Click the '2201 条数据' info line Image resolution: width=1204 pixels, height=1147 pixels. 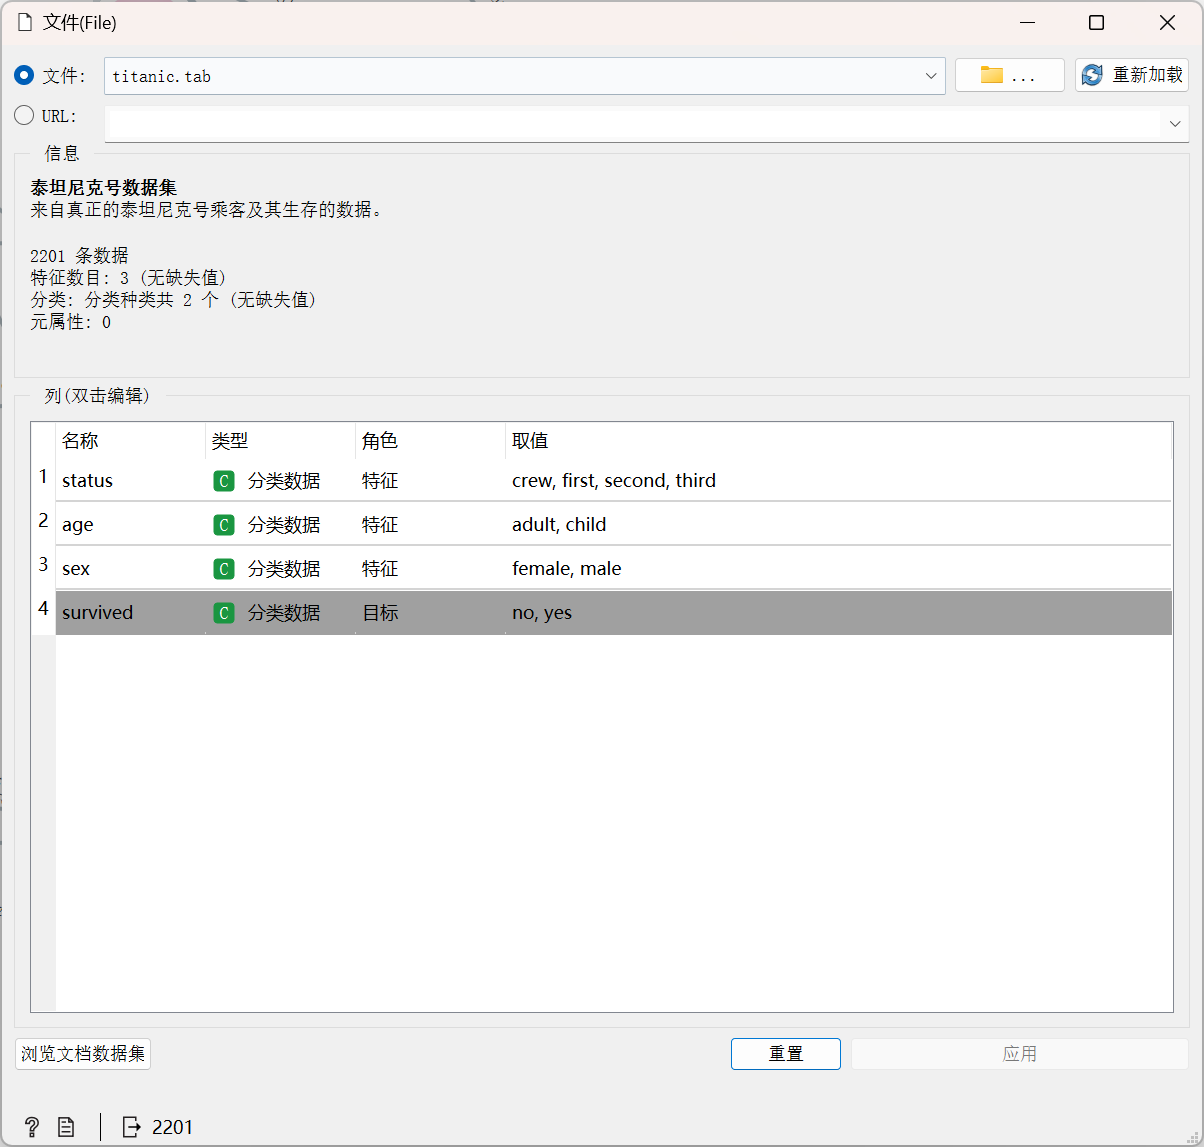pyautogui.click(x=79, y=256)
